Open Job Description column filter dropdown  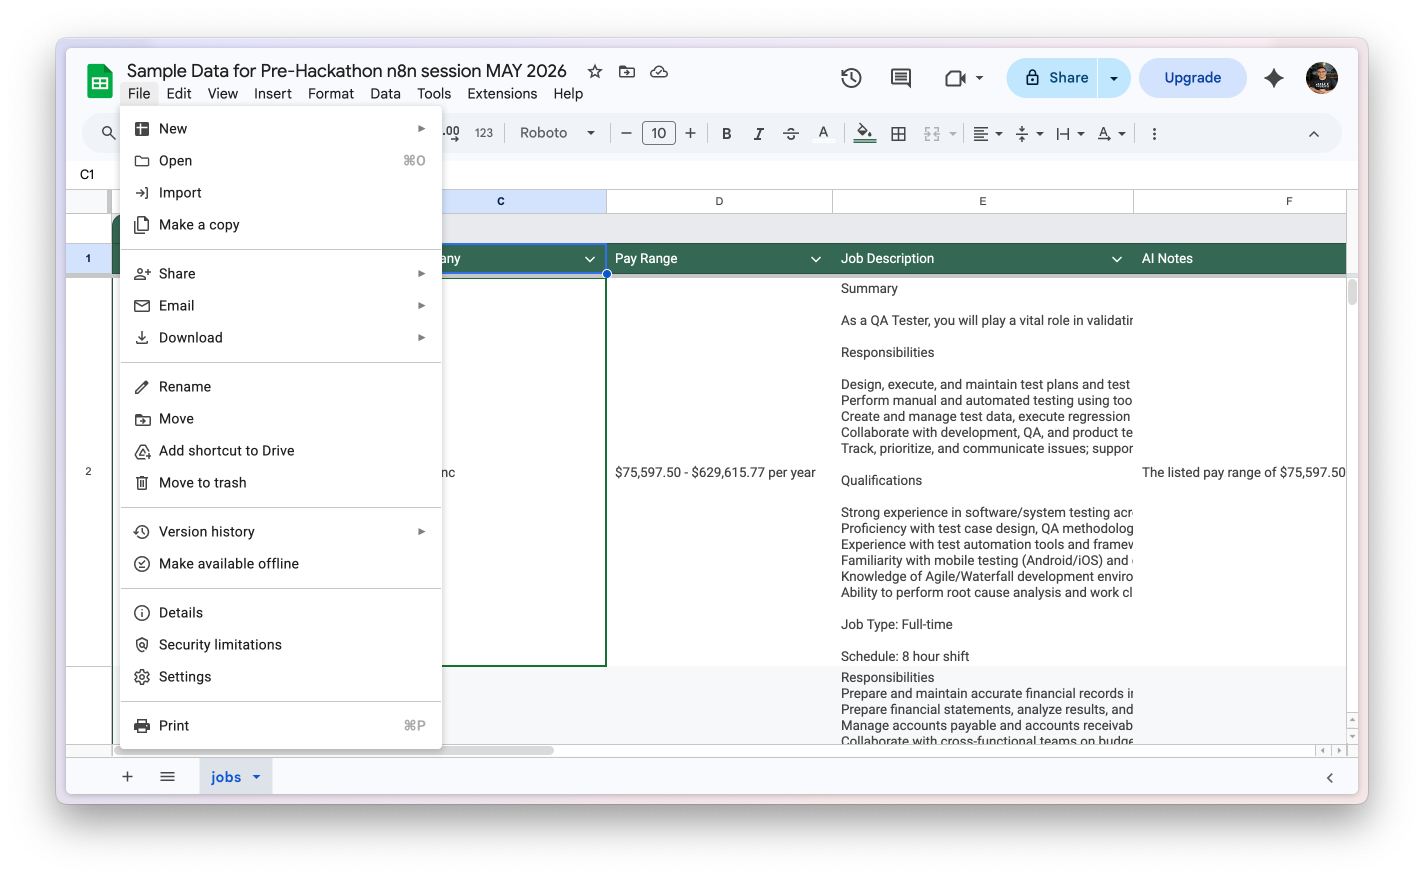pos(1117,259)
